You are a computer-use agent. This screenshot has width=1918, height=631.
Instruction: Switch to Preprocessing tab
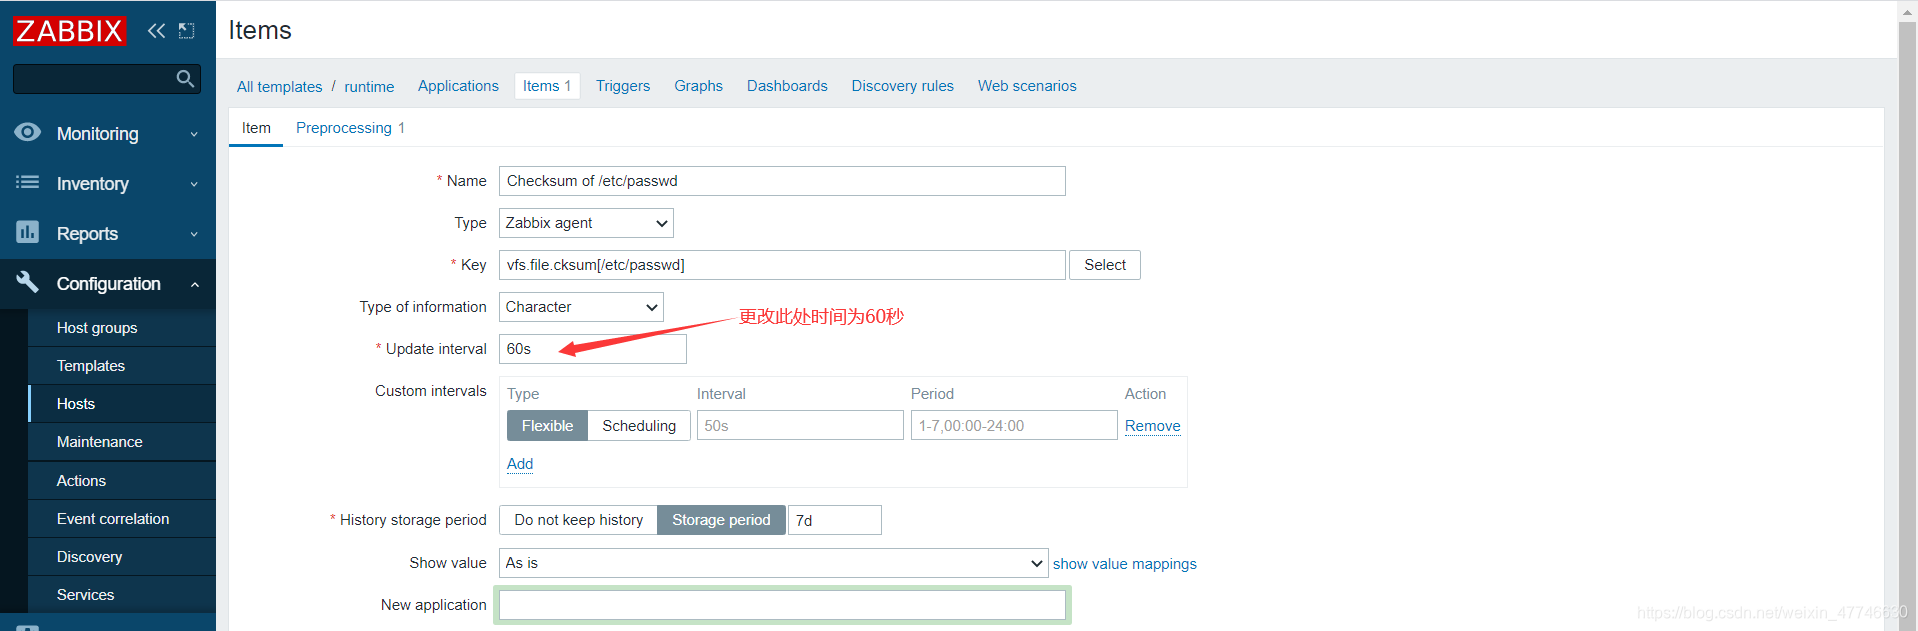coord(350,128)
